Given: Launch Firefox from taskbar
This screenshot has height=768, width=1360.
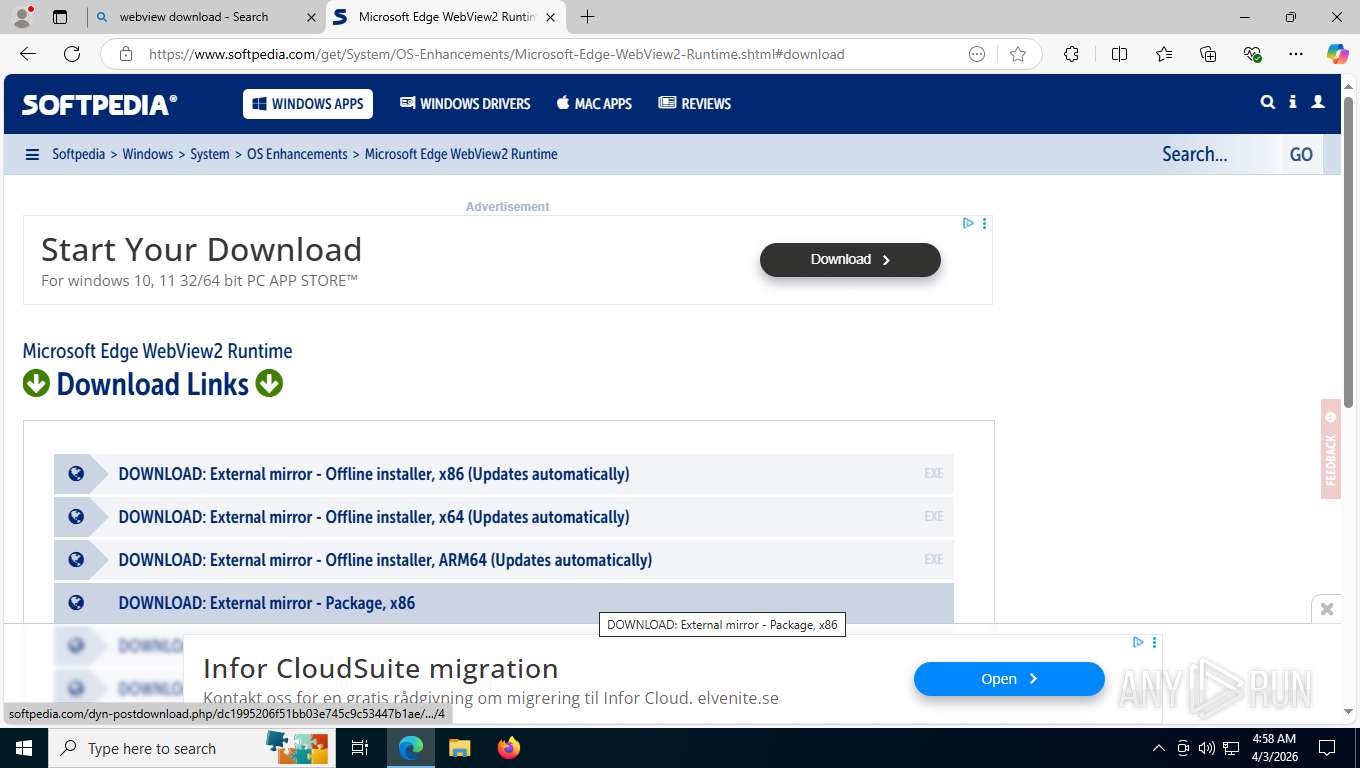Looking at the screenshot, I should coord(508,748).
